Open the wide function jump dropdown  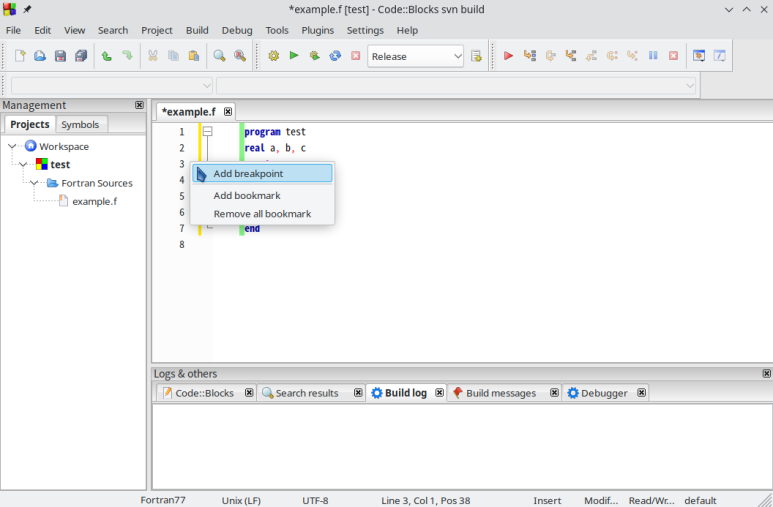(456, 86)
